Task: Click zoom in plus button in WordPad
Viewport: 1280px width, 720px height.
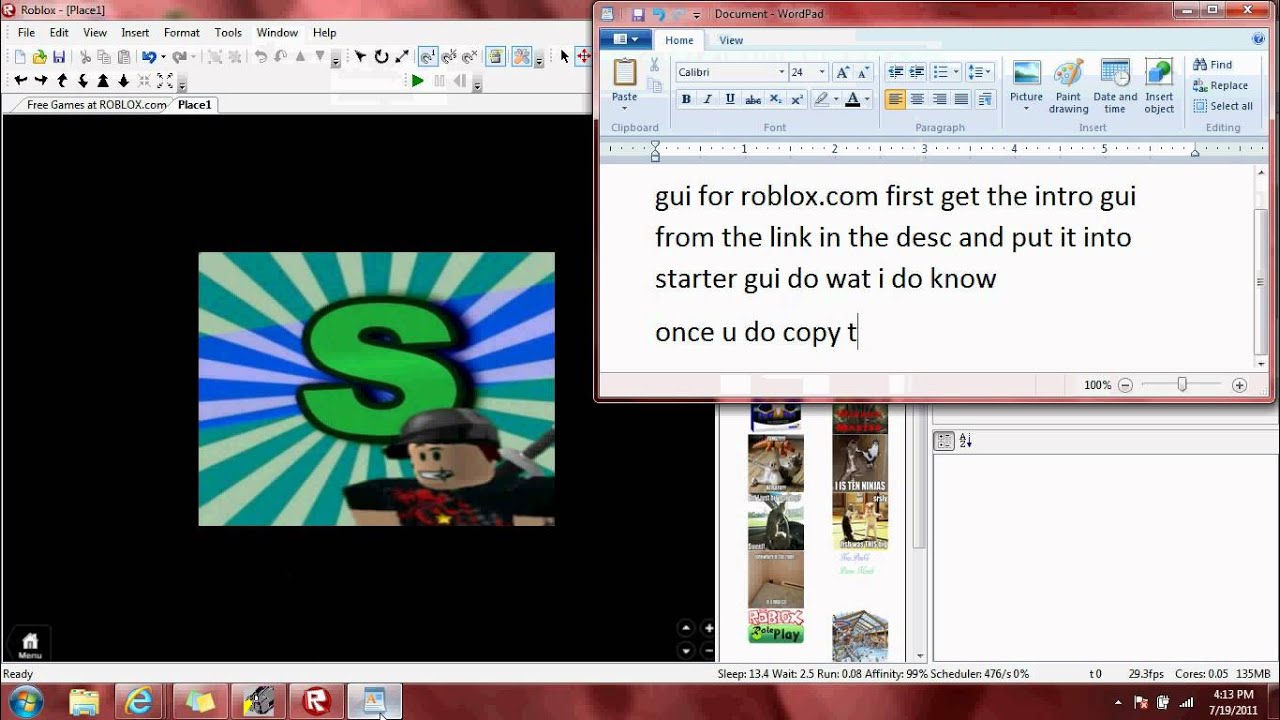Action: click(1239, 385)
